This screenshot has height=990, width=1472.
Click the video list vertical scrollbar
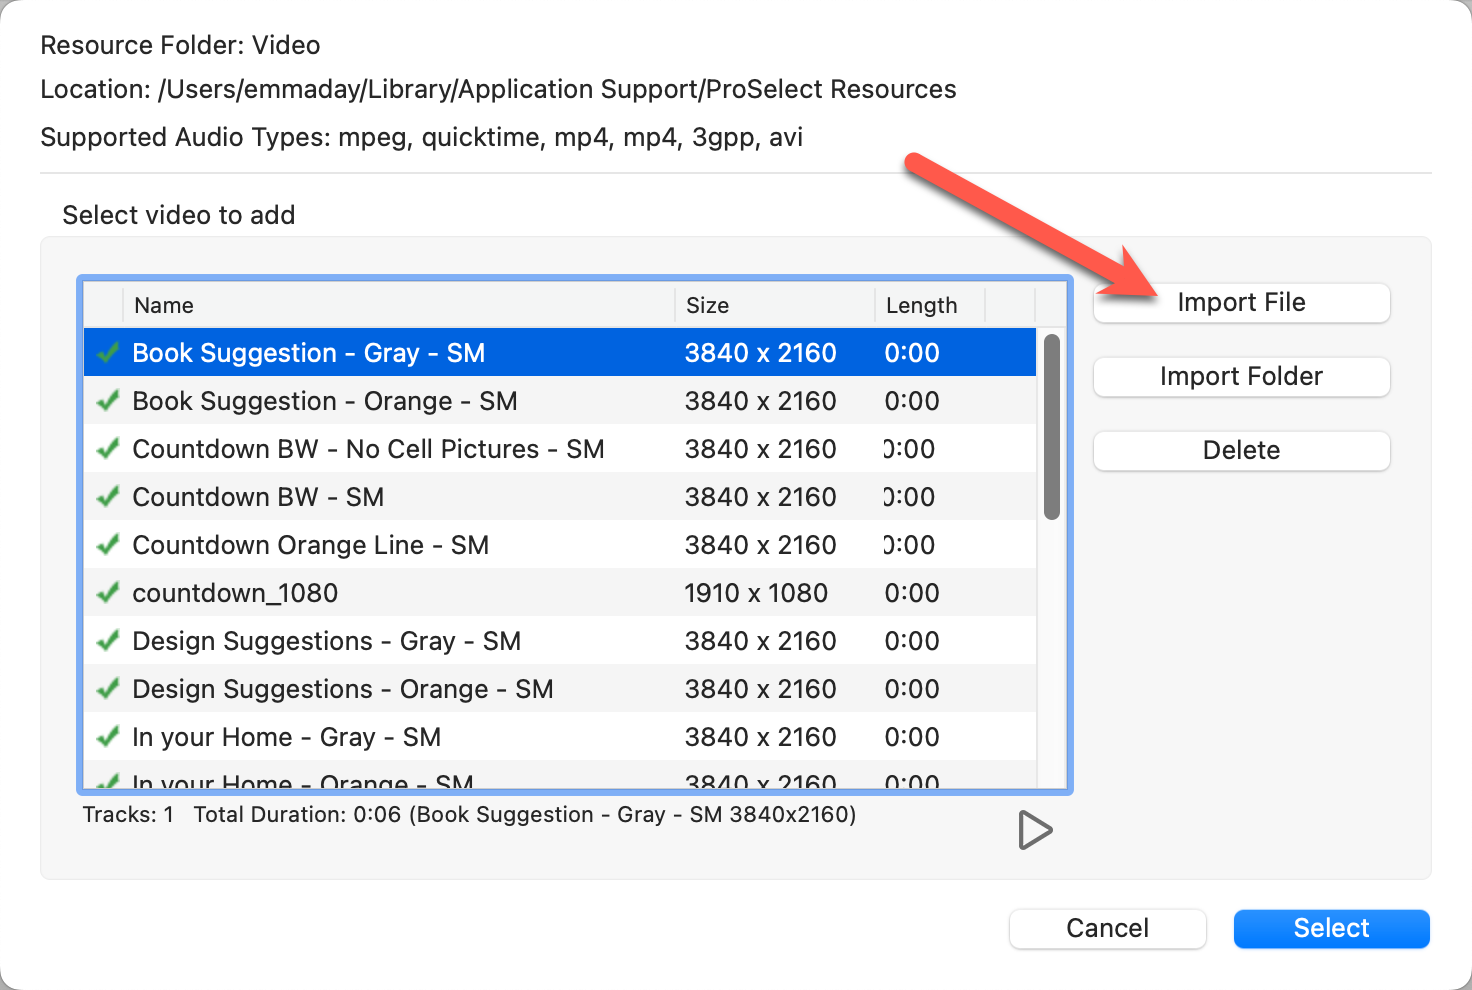tap(1051, 428)
